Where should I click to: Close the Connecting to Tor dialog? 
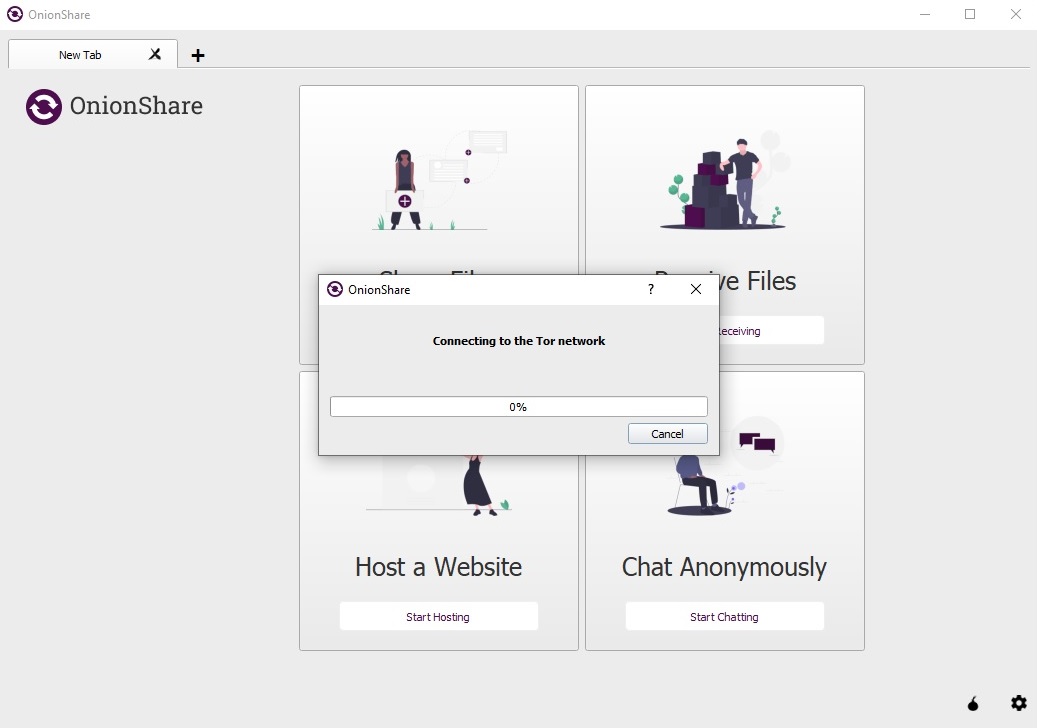pos(696,289)
